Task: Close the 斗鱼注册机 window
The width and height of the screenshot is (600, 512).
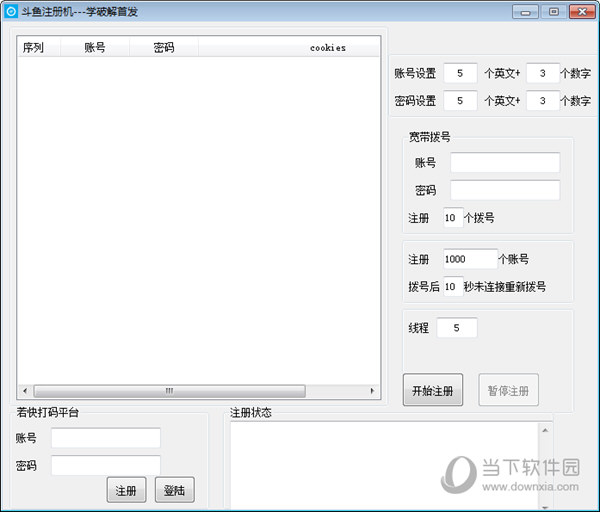Action: pos(582,12)
